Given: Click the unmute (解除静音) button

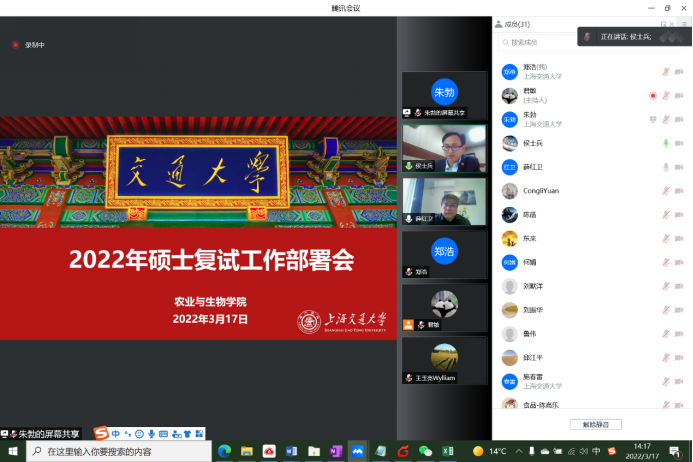Looking at the screenshot, I should (595, 424).
